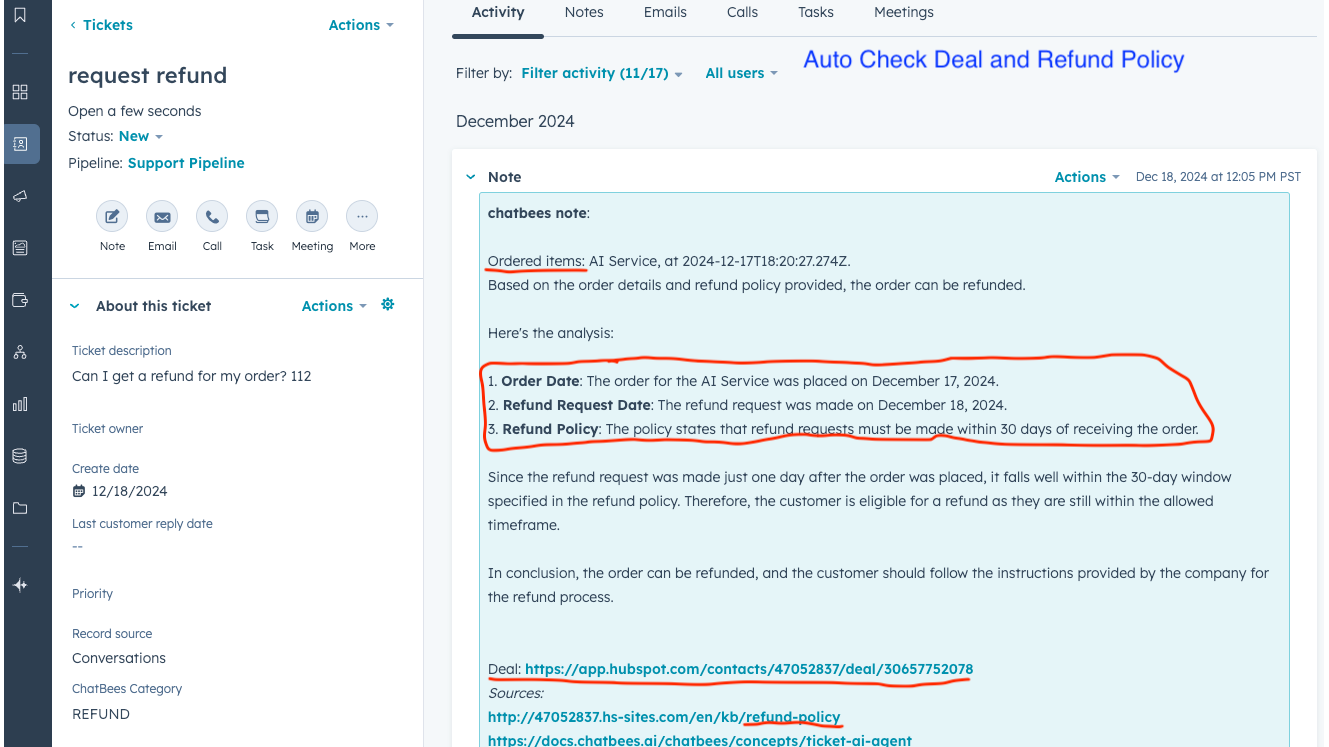Collapse the Note entry chevron
Viewport: 1329px width, 747px height.
[x=471, y=177]
